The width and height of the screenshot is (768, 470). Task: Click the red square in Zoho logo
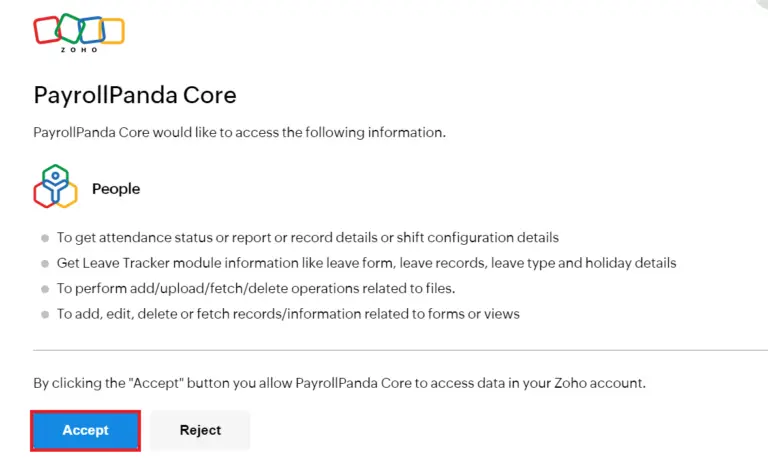click(x=47, y=30)
